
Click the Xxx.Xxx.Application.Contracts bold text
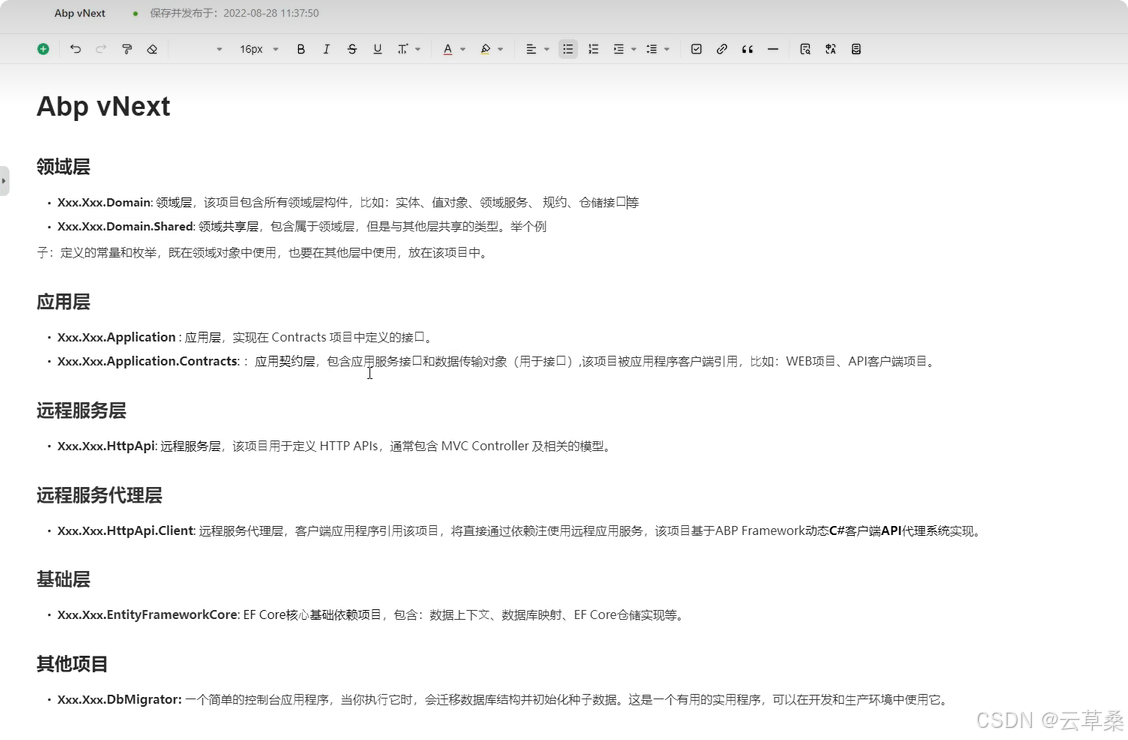click(148, 361)
